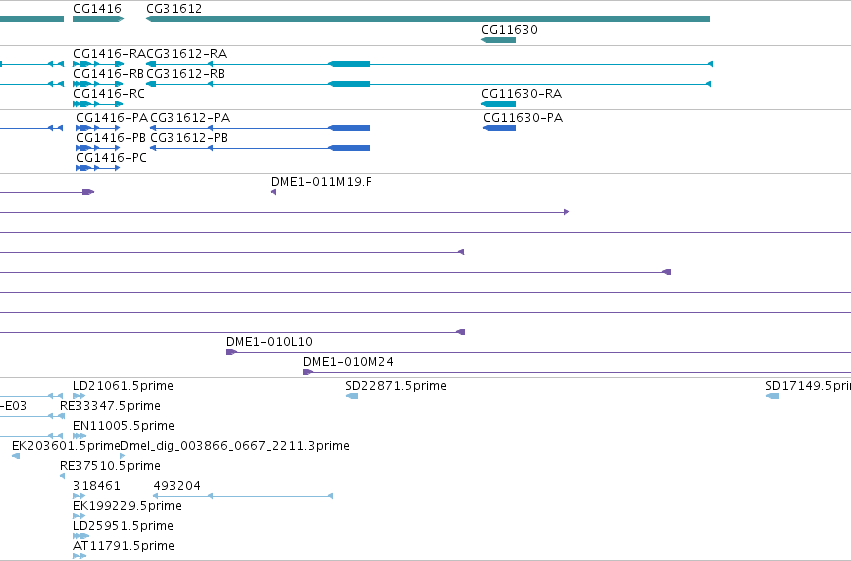Image resolution: width=851 pixels, height=561 pixels.
Task: Click the CG31612-PB protein label
Action: click(x=189, y=138)
